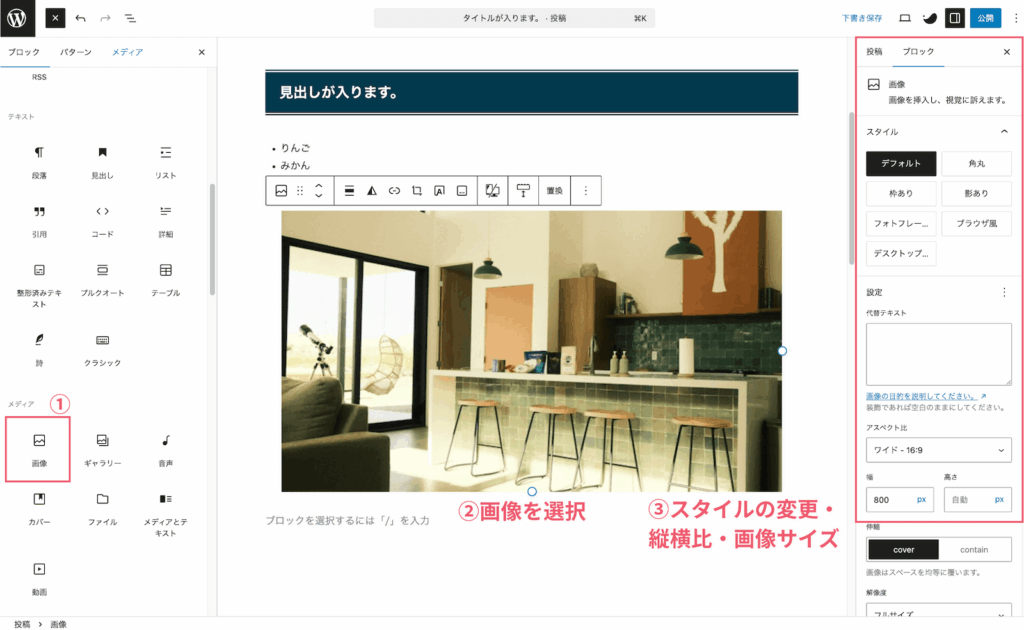Open the 画像の目的を説明してください link

[x=926, y=396]
